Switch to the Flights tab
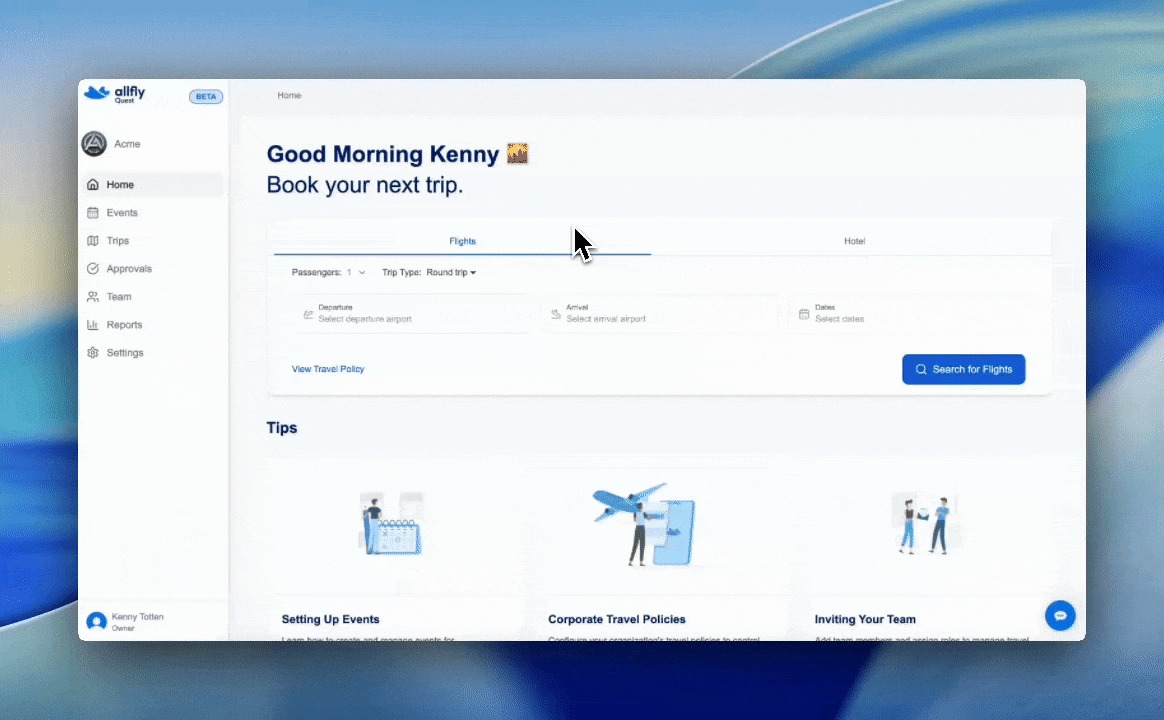Viewport: 1164px width, 720px height. [462, 241]
